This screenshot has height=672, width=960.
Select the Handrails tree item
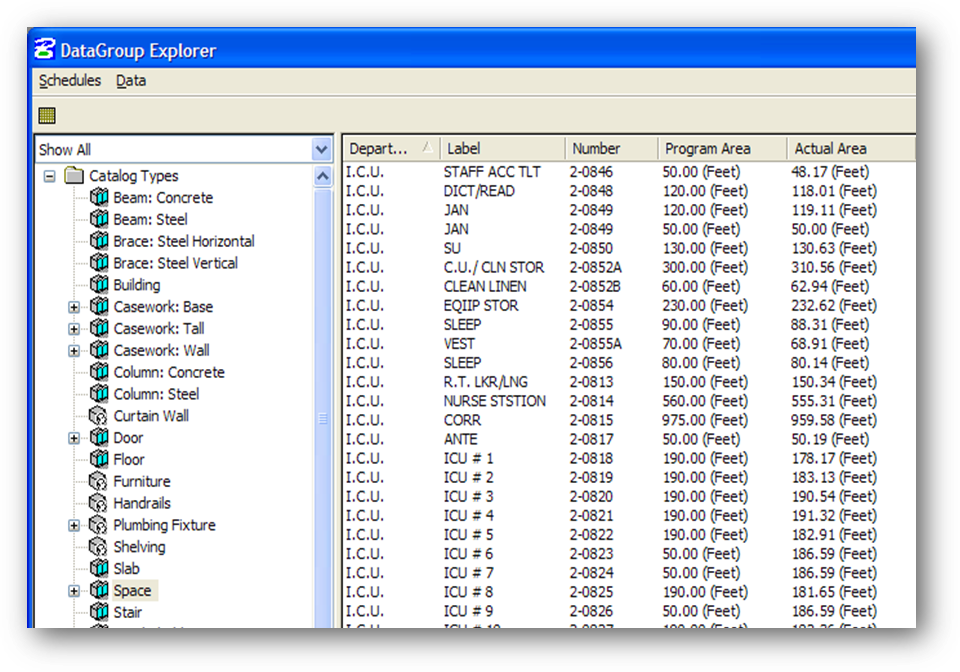[142, 503]
